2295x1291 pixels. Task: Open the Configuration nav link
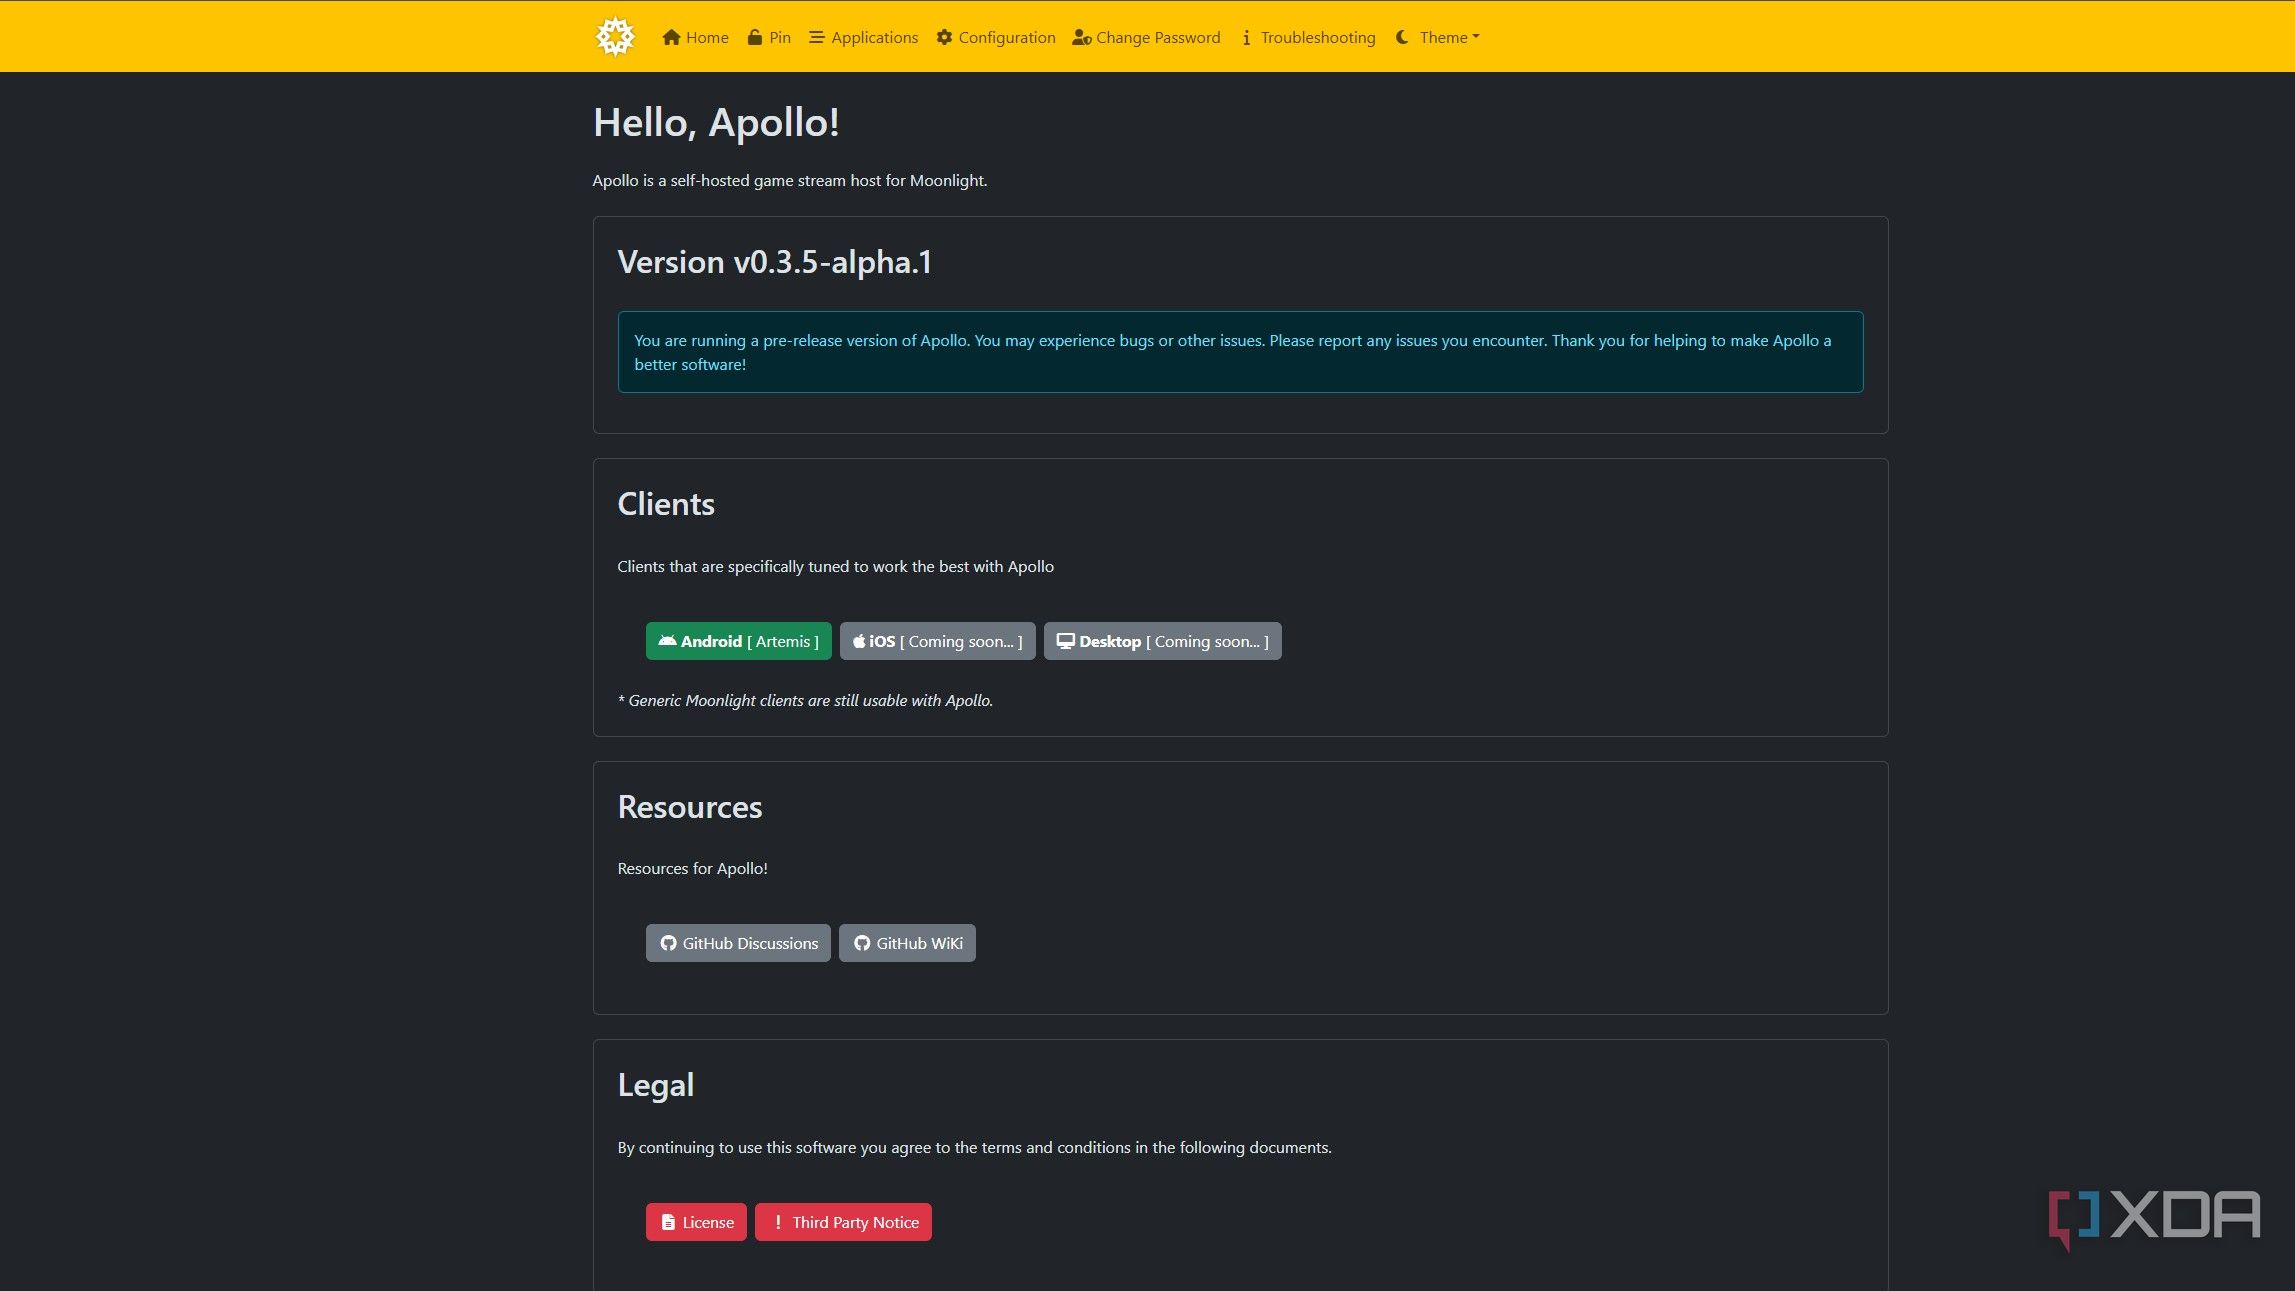[1006, 37]
